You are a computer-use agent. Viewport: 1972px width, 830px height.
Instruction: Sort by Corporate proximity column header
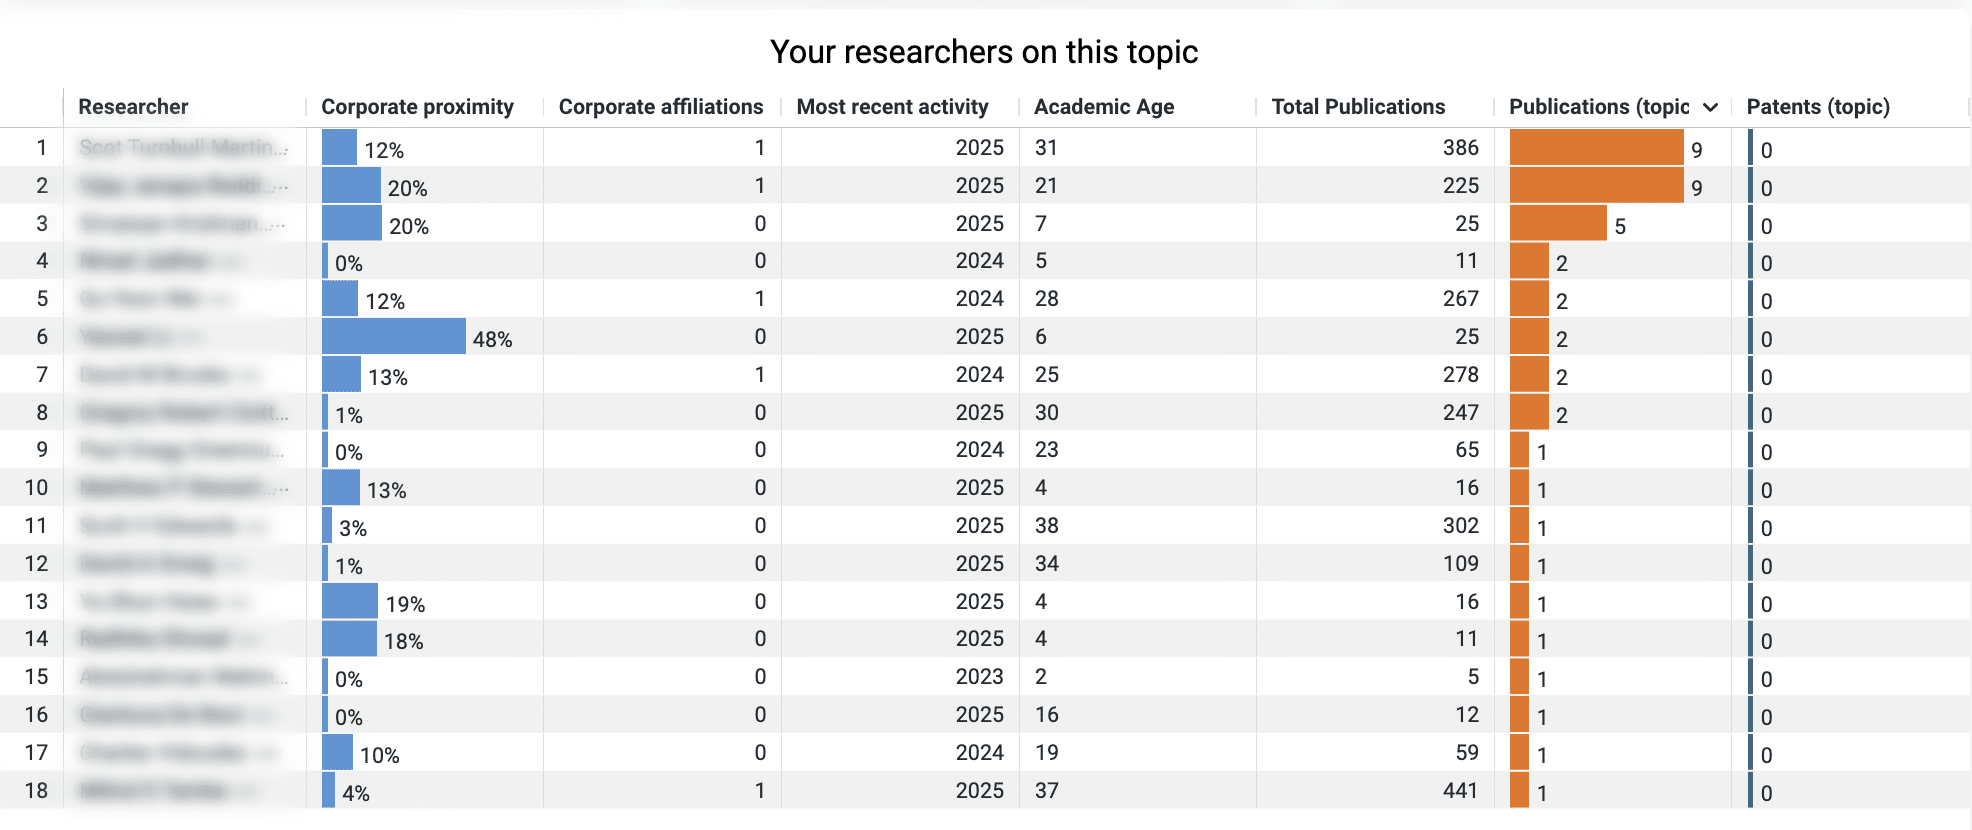tap(417, 107)
